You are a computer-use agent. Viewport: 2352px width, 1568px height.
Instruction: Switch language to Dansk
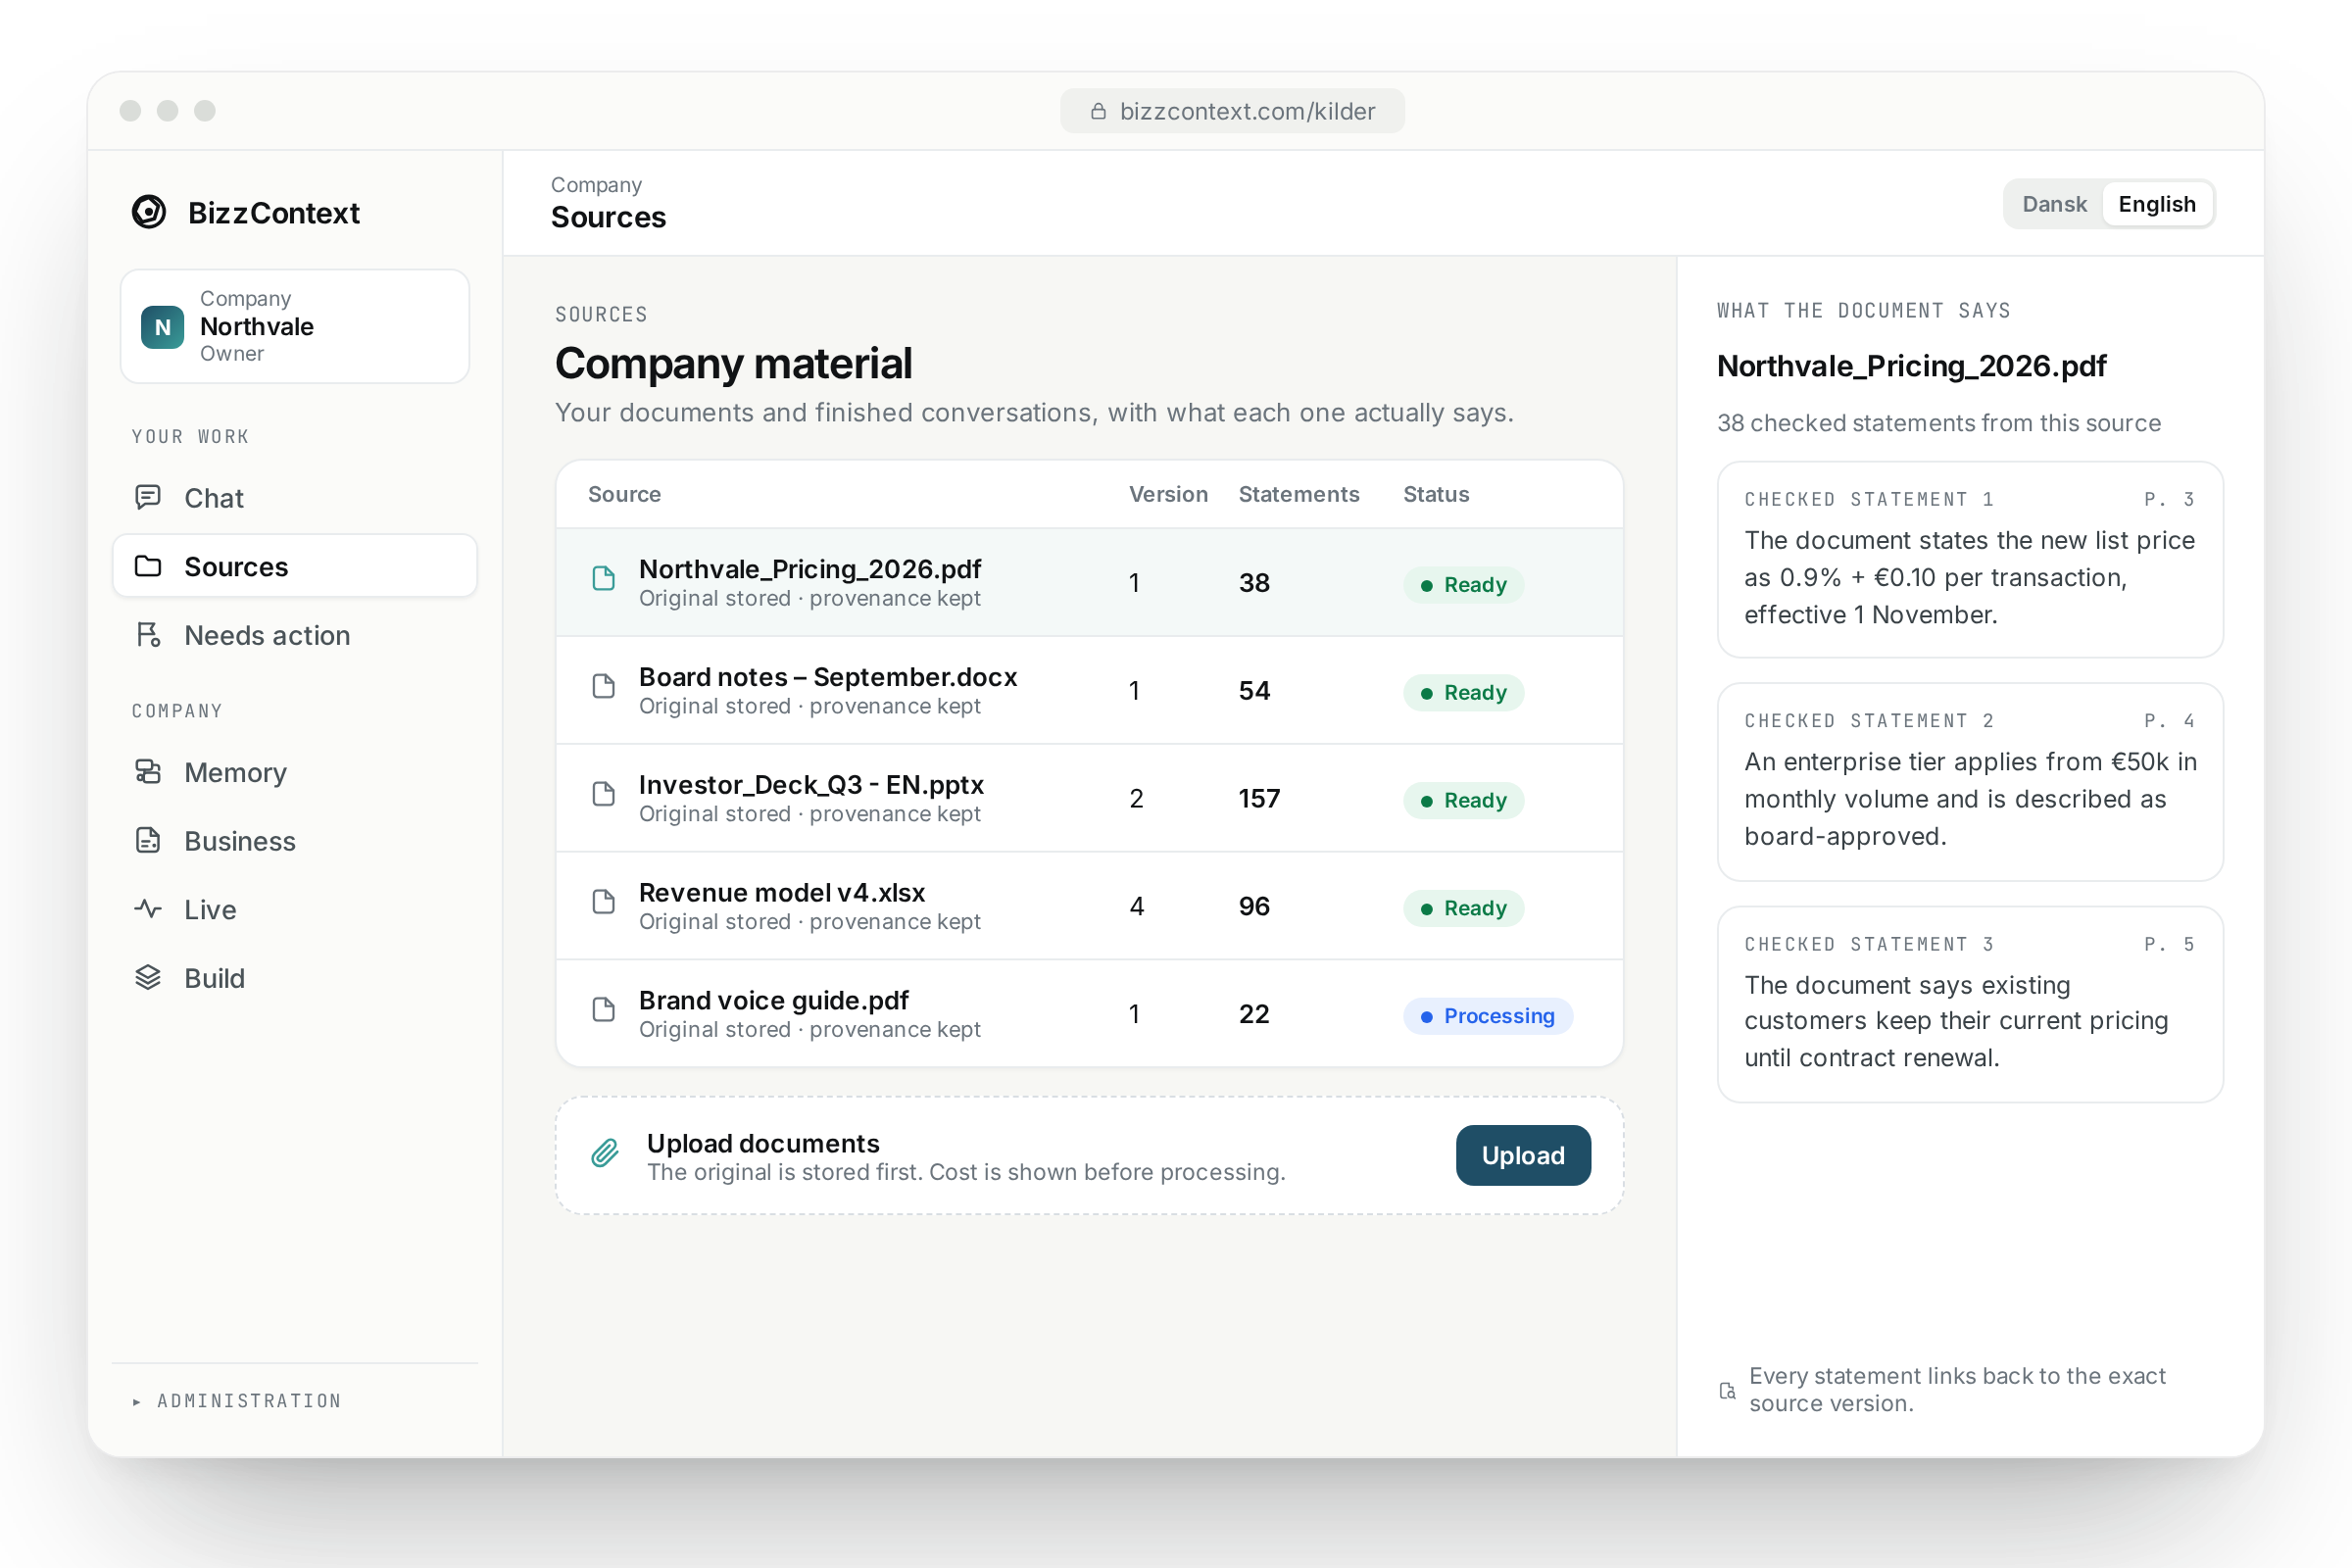click(x=2054, y=204)
